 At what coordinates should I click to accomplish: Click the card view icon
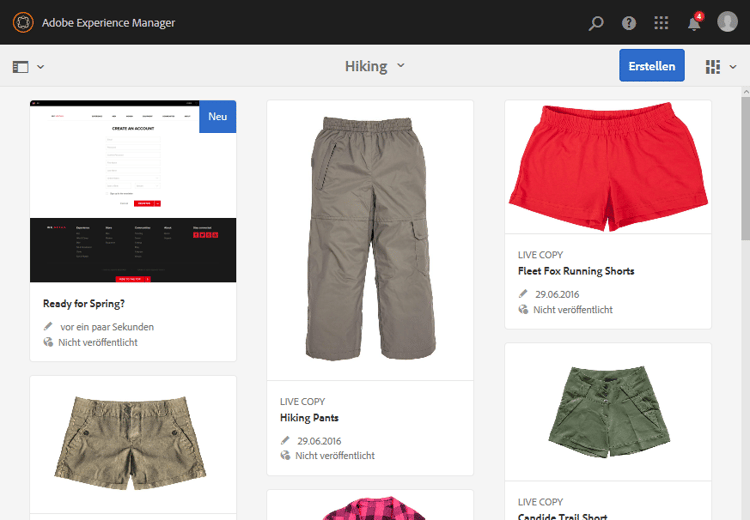[713, 67]
